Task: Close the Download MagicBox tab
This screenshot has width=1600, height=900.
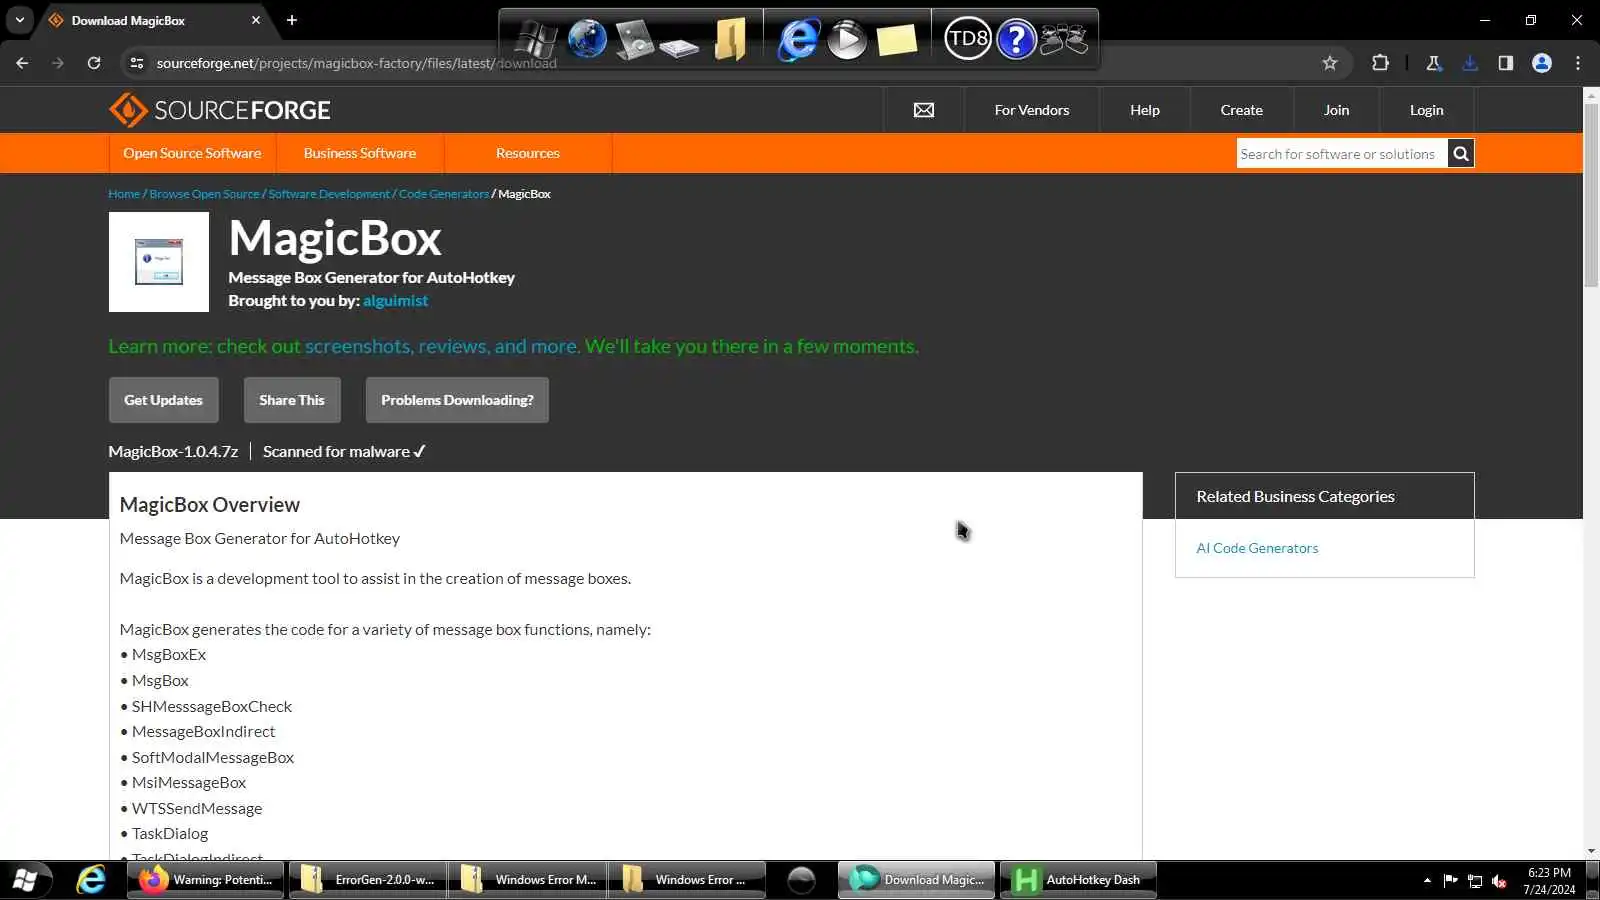Action: coord(256,20)
